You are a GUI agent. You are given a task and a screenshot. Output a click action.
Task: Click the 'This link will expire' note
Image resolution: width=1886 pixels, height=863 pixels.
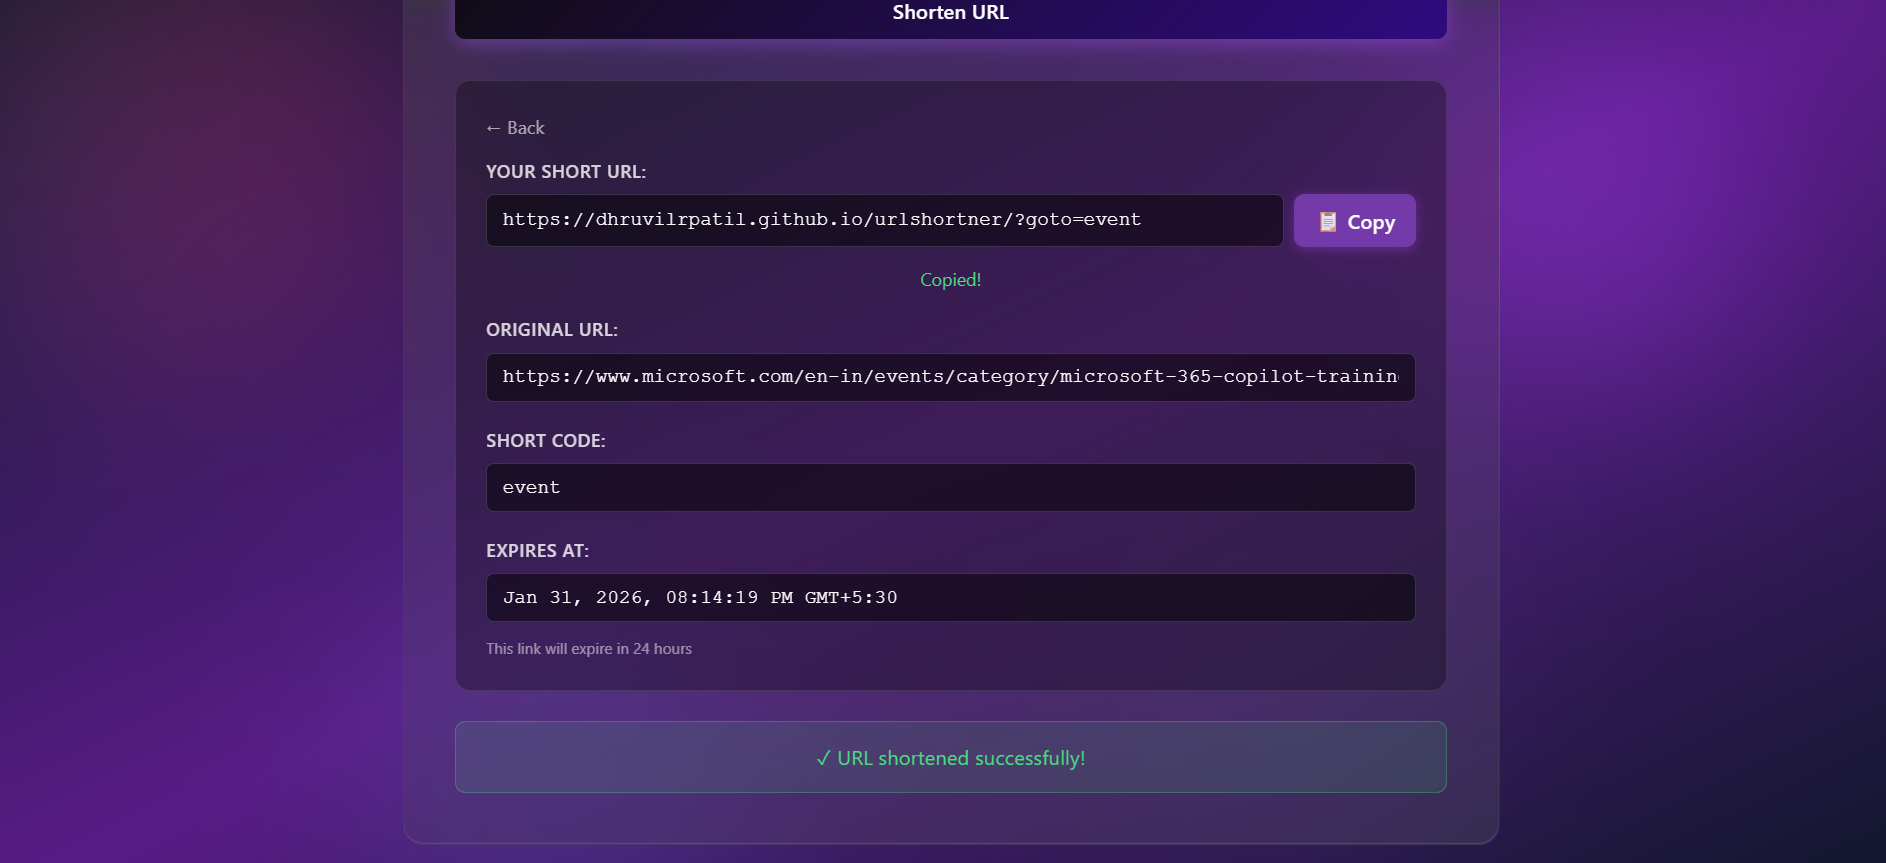coord(589,649)
